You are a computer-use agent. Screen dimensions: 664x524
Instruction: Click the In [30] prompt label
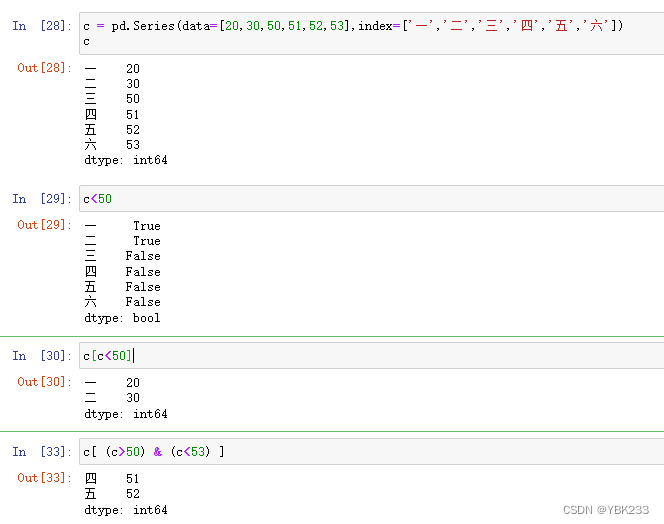[x=42, y=356]
